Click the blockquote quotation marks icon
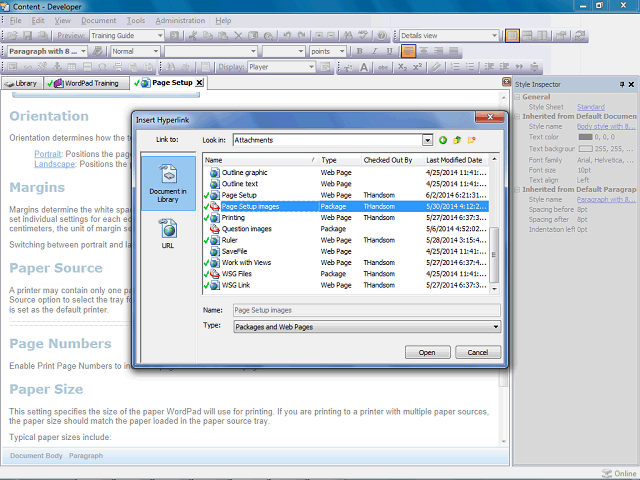The height and width of the screenshot is (480, 640). (x=519, y=67)
